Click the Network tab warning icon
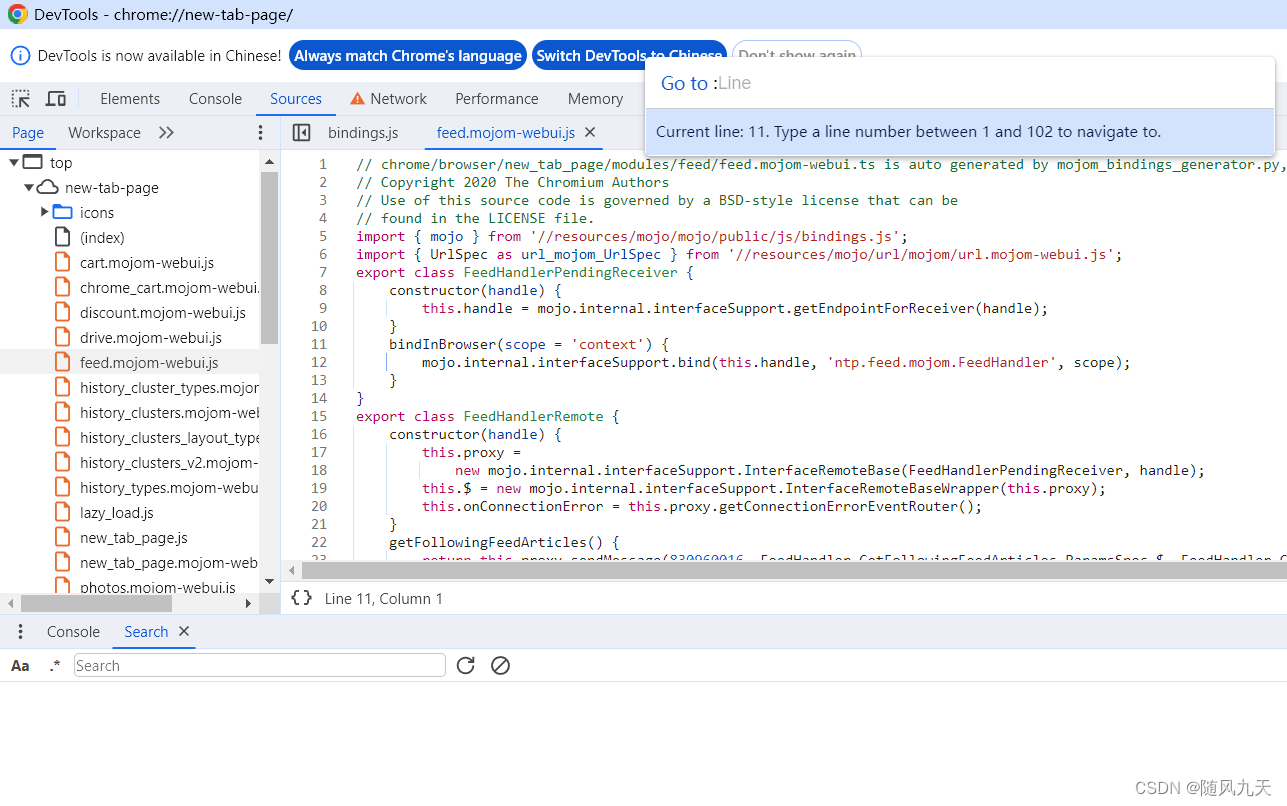 pos(357,99)
